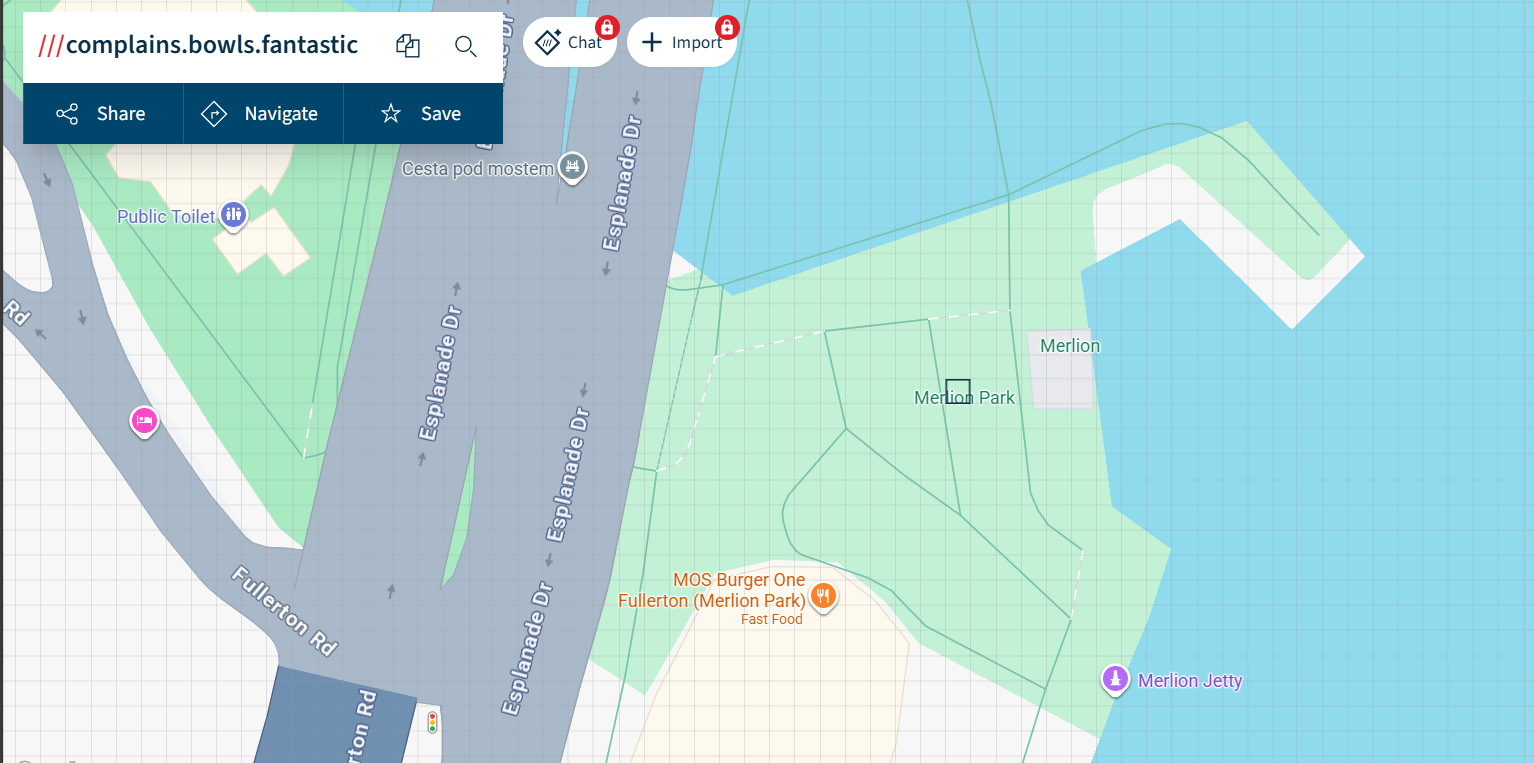This screenshot has width=1534, height=763.
Task: Click the selected grid square in Merlion Park
Action: (x=958, y=391)
